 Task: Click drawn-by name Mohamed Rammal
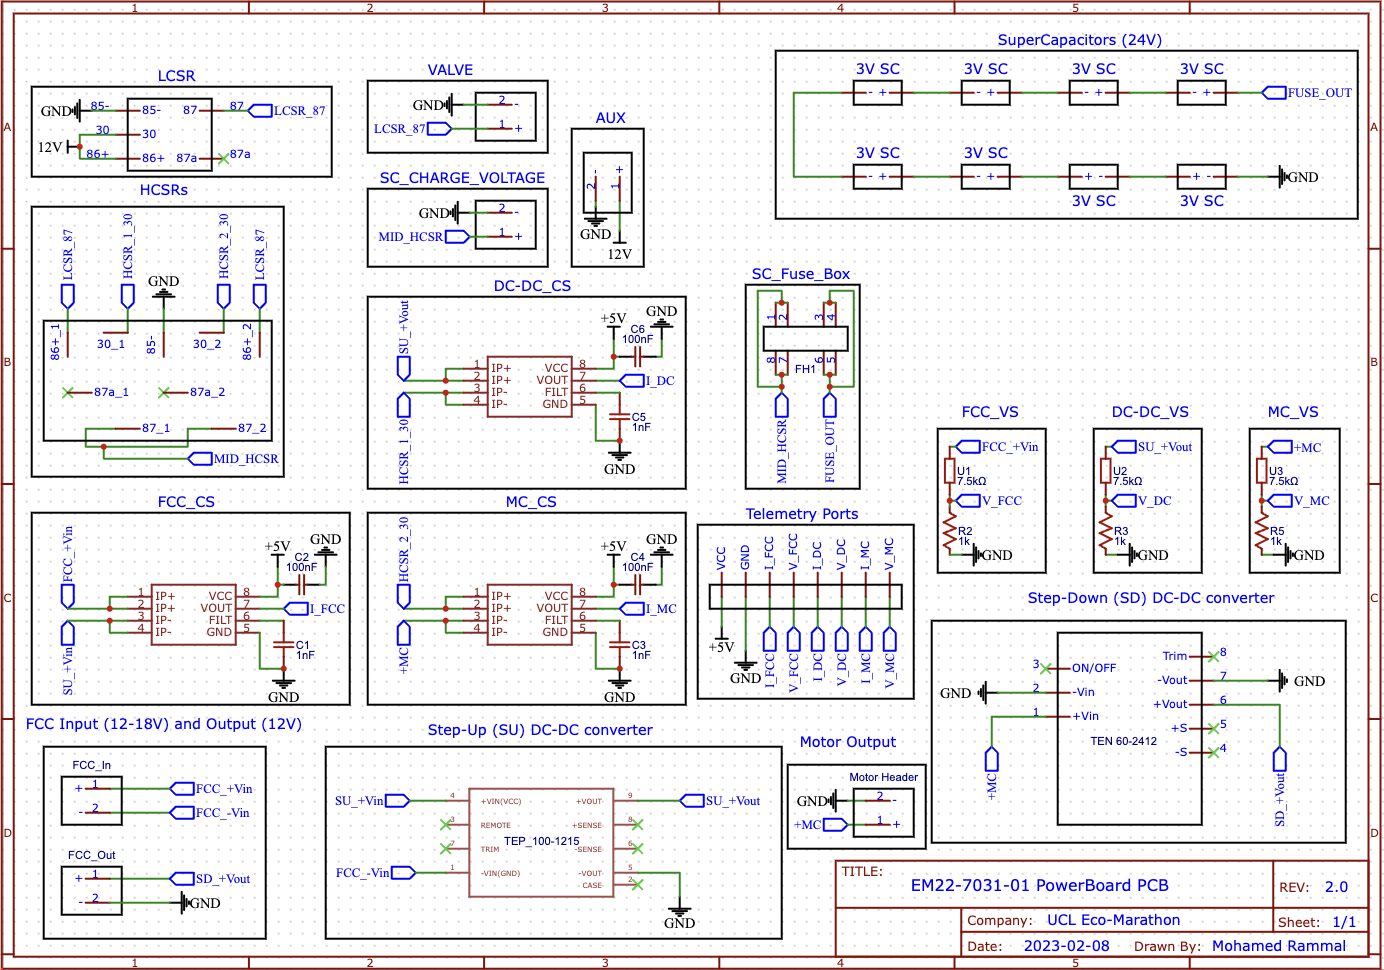click(x=1279, y=946)
